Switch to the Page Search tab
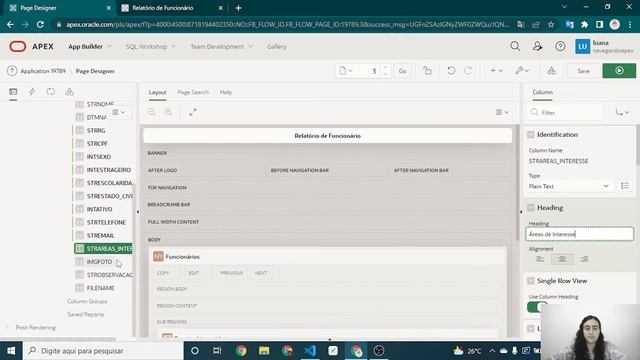The width and height of the screenshot is (640, 360). tap(193, 92)
